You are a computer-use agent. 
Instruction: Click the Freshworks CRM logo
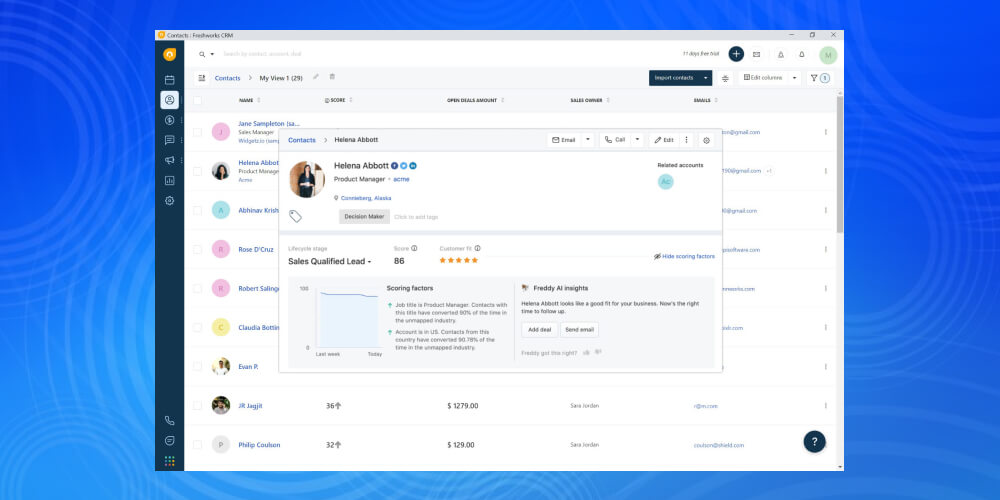point(170,55)
